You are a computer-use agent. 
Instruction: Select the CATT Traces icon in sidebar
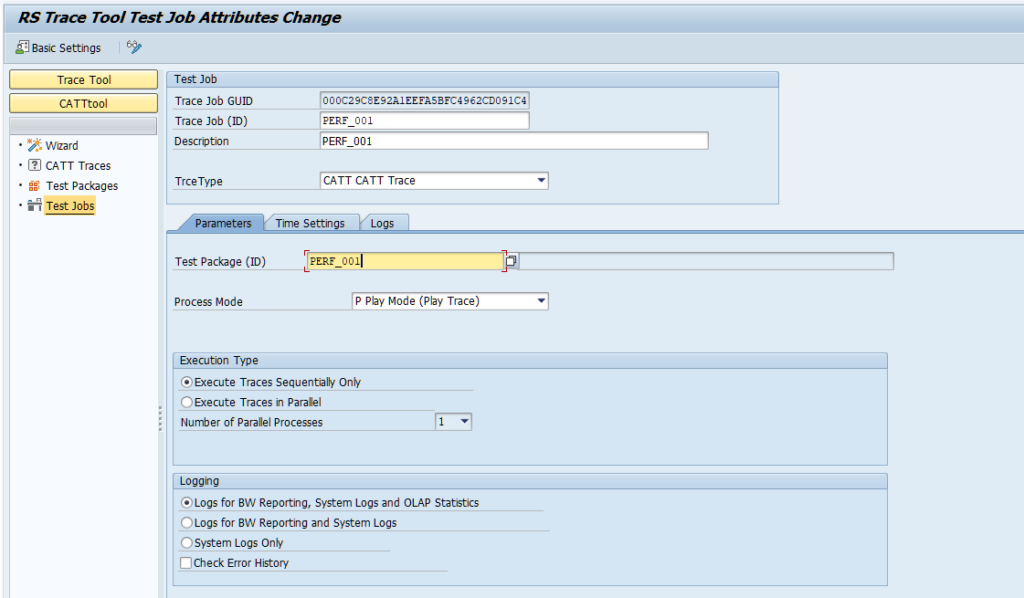pos(35,166)
